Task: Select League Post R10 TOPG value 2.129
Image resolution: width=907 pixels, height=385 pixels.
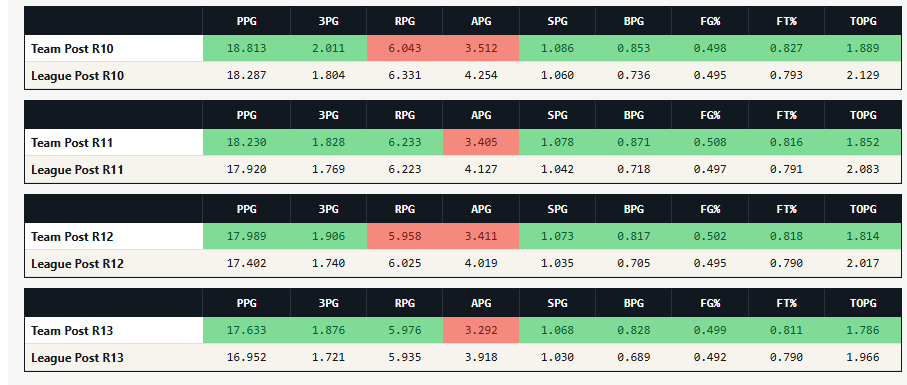Action: (x=863, y=76)
